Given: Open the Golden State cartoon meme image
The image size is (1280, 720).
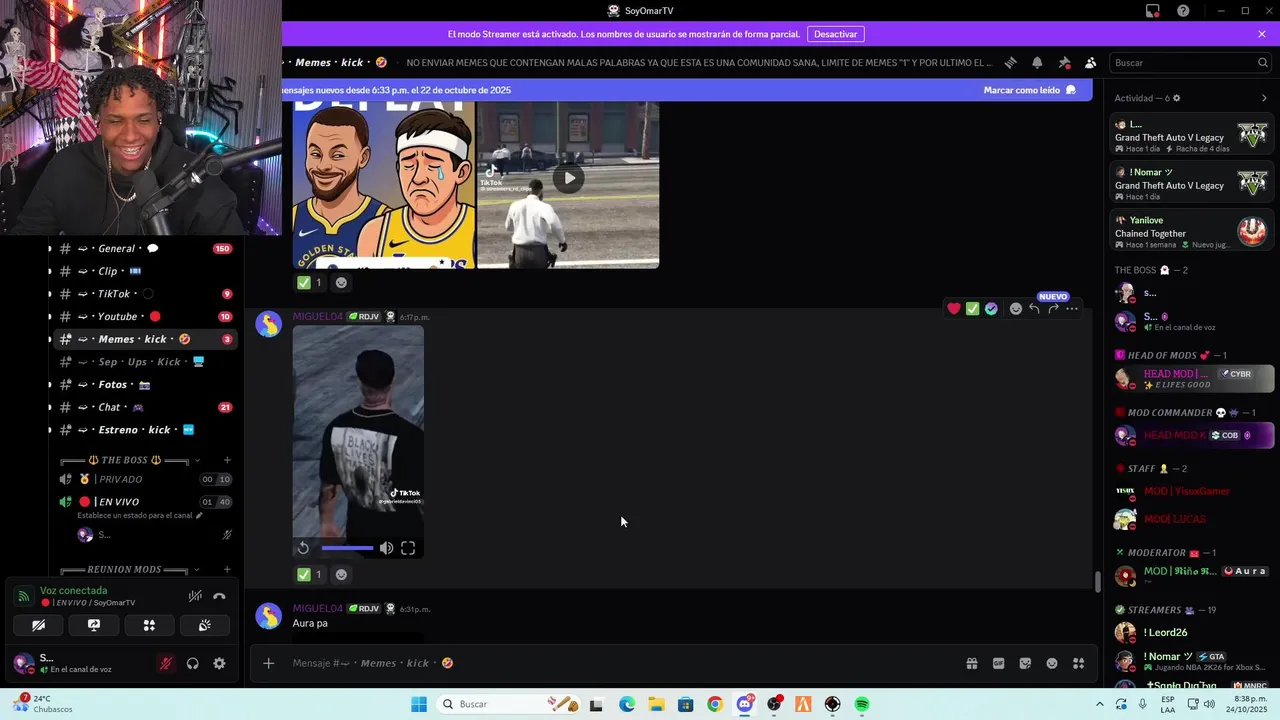Looking at the screenshot, I should [x=384, y=184].
